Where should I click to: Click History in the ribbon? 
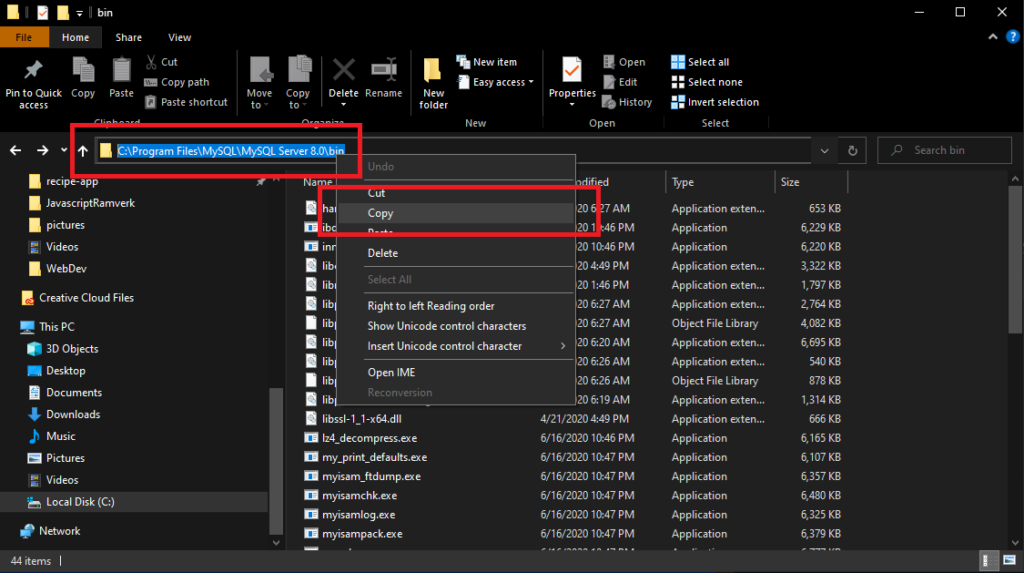(627, 103)
